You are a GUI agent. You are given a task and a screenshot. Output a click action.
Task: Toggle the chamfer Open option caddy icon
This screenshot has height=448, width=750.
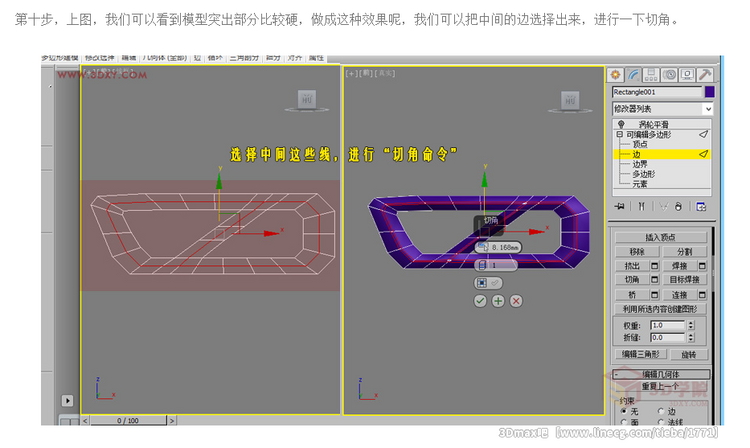[x=488, y=283]
